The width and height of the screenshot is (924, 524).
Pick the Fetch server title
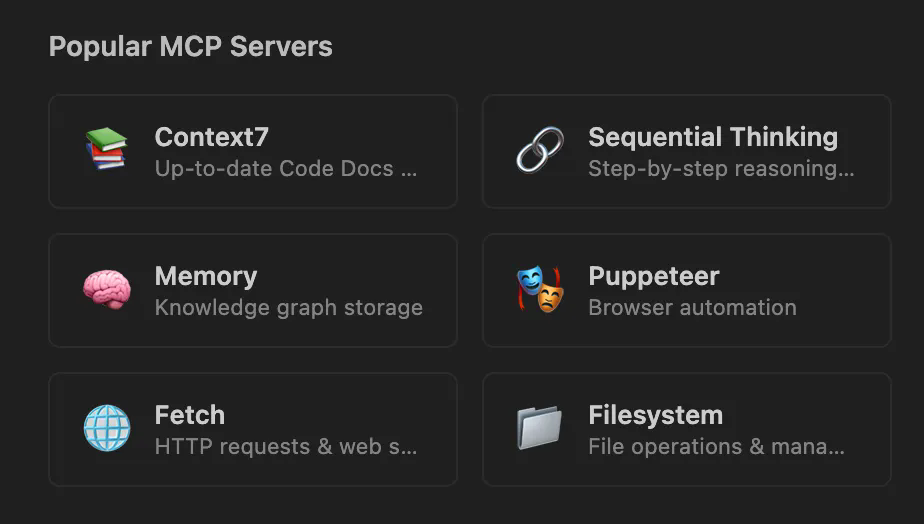190,415
